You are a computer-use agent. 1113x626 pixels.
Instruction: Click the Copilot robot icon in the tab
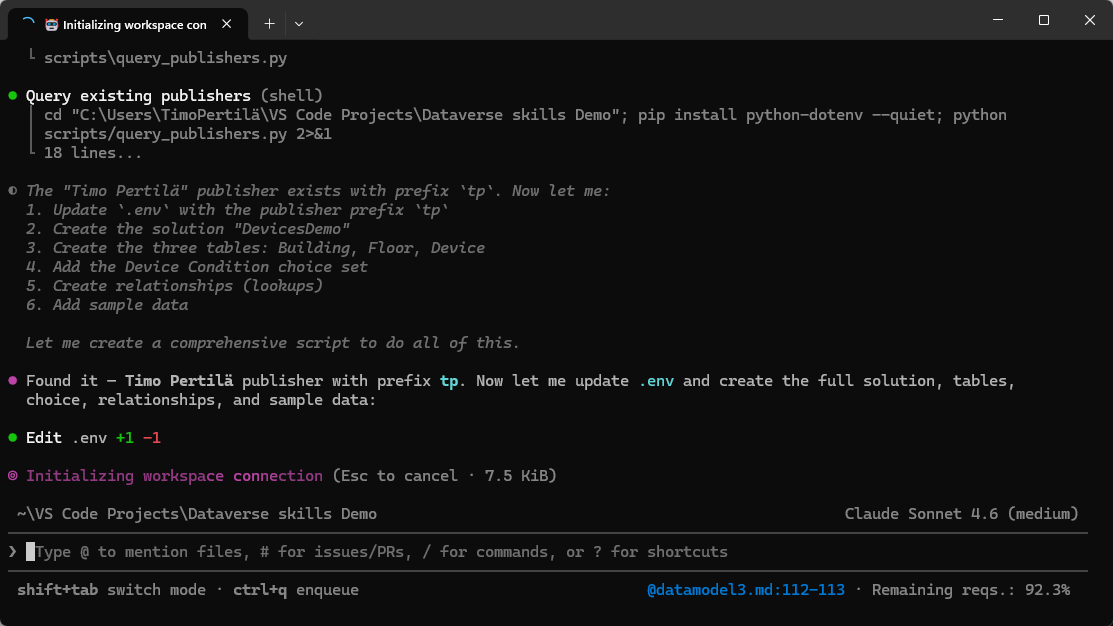pos(52,24)
